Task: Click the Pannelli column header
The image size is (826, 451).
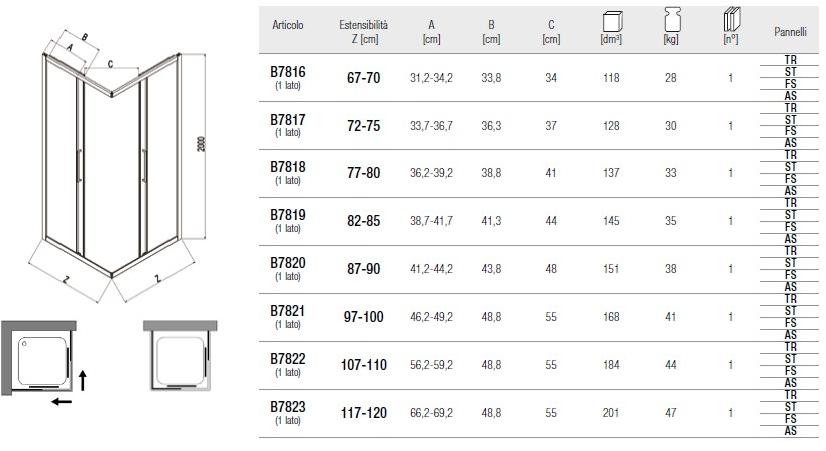Action: pyautogui.click(x=790, y=32)
